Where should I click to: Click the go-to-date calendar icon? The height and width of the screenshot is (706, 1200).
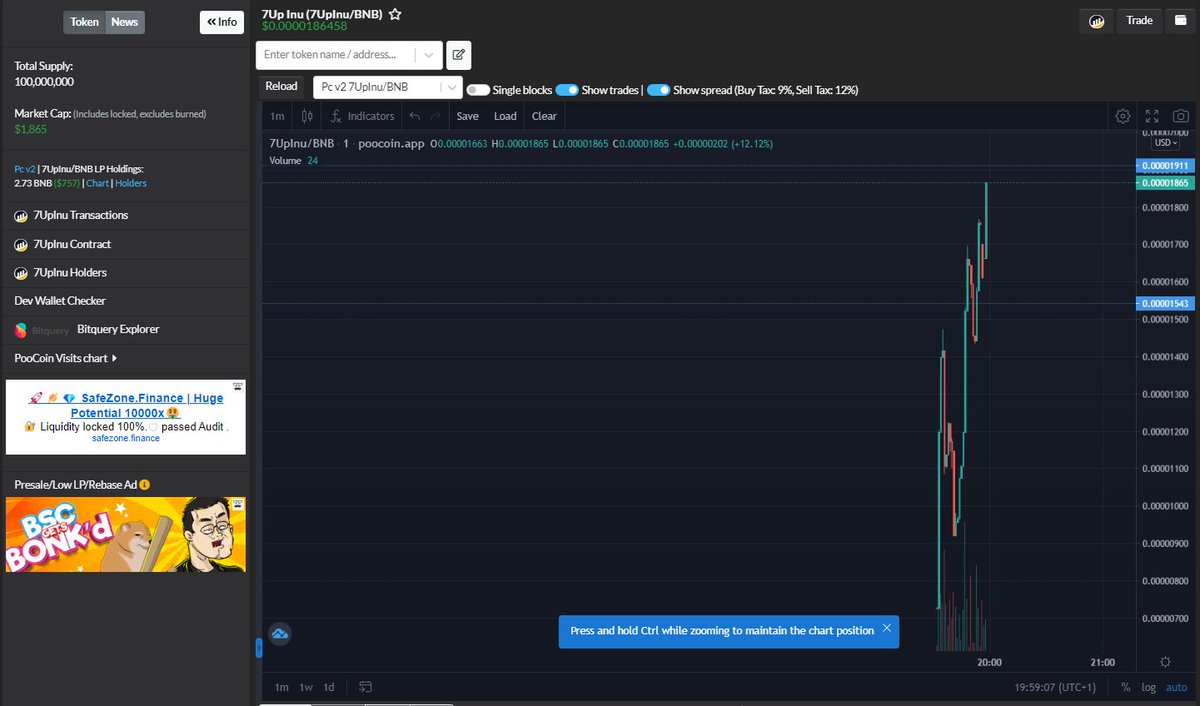366,687
